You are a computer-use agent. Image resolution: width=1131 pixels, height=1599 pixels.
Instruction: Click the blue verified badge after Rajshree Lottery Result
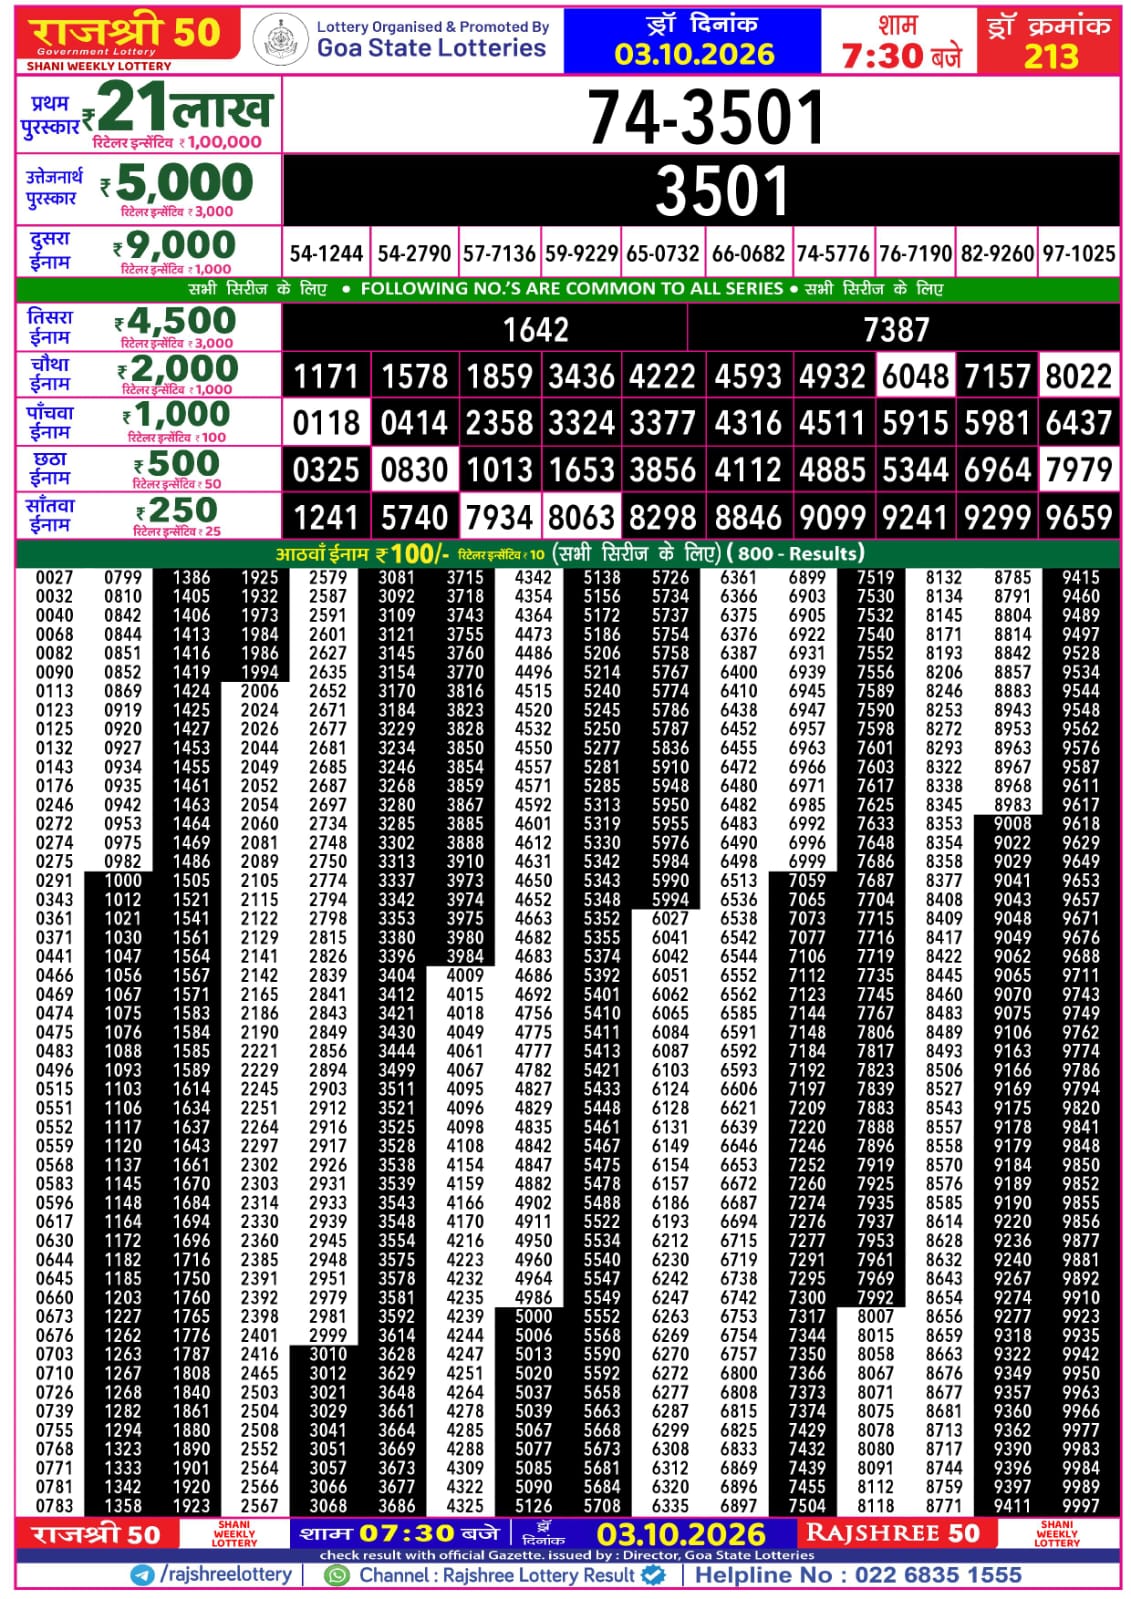(654, 1575)
